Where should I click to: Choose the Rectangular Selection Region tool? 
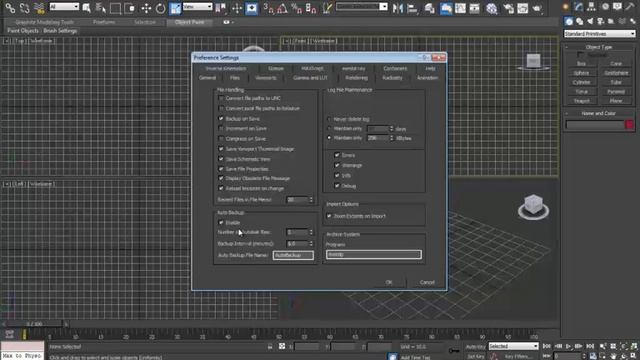115,8
